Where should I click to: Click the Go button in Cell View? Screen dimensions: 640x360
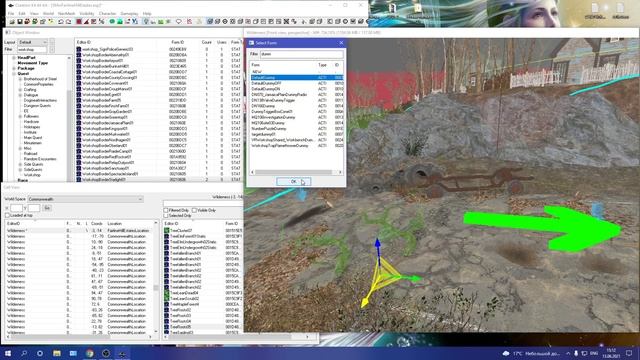point(47,208)
